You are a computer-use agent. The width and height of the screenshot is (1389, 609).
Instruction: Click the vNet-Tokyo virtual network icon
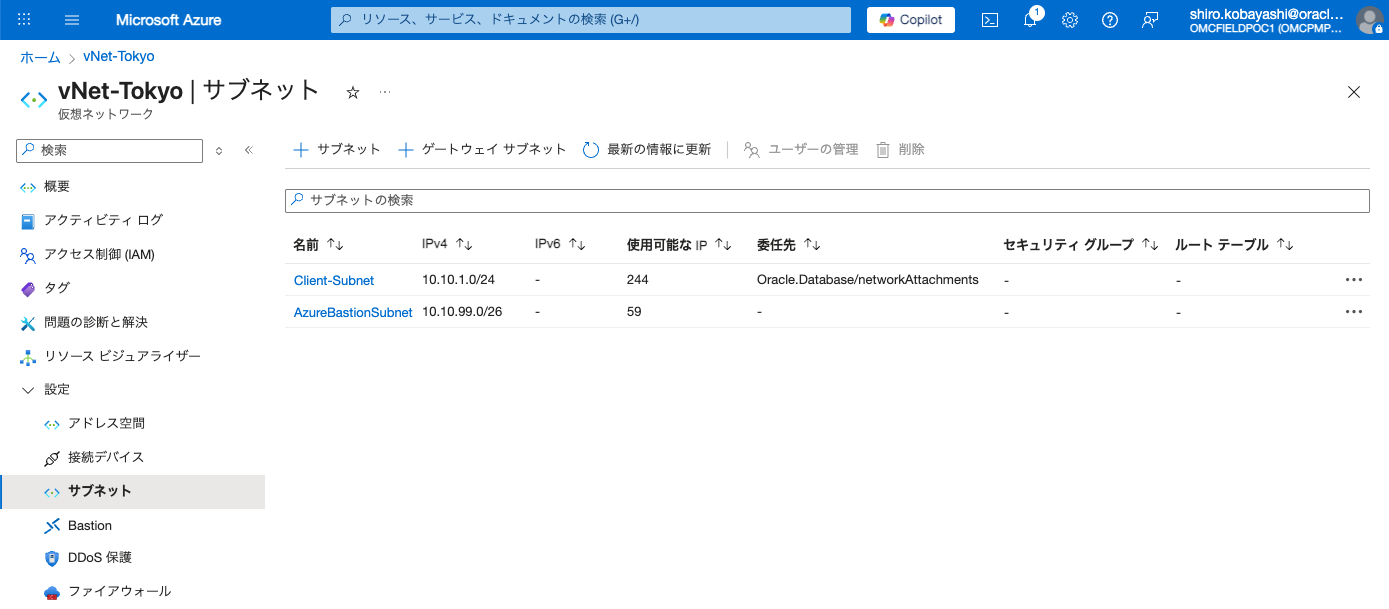click(x=34, y=100)
